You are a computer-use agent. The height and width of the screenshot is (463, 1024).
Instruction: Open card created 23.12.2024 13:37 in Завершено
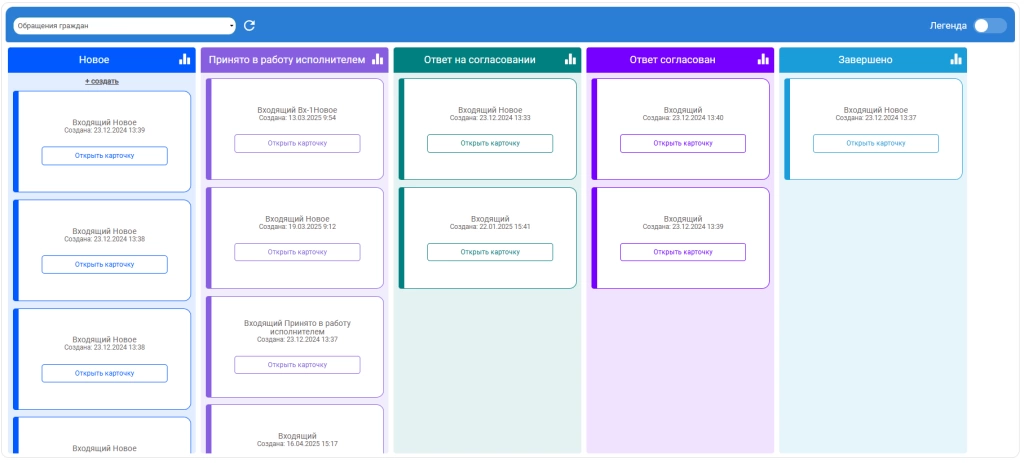point(876,143)
